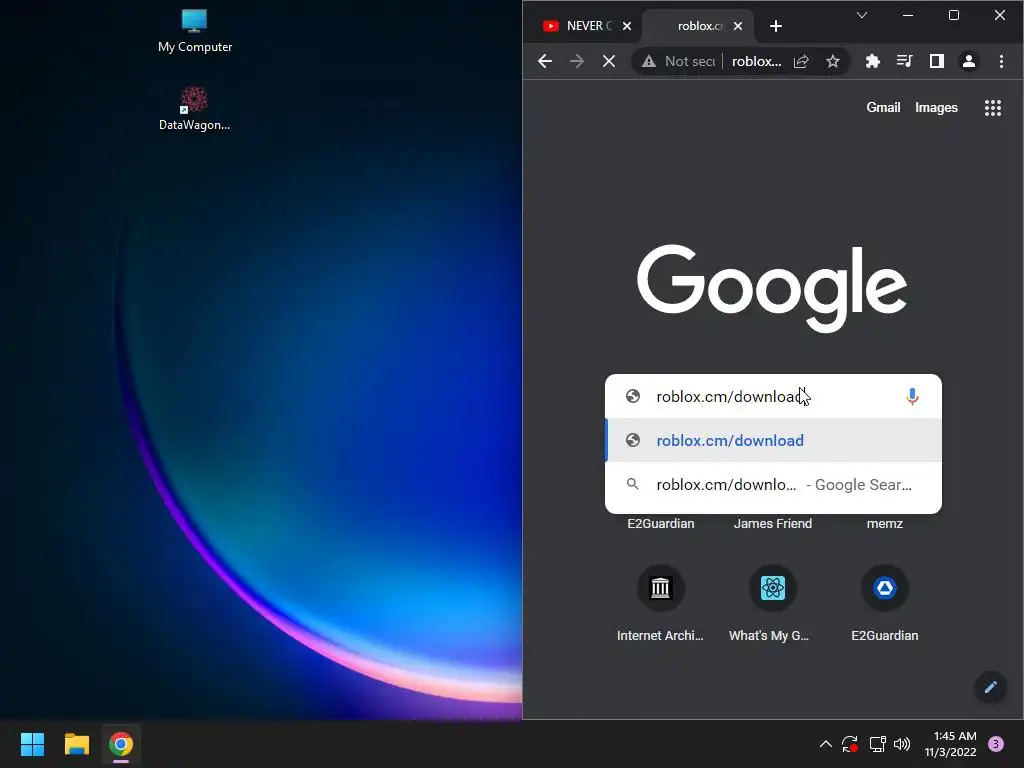Open File Explorer from taskbar
Screen dimensions: 1024x768
[x=76, y=744]
